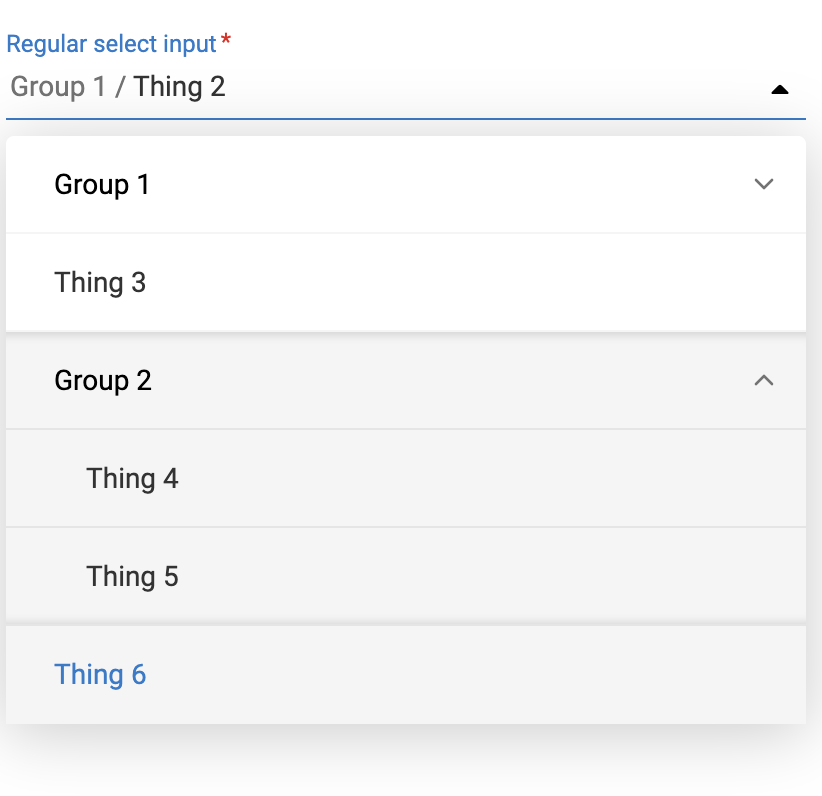This screenshot has height=796, width=822.
Task: Select Thing 3 from the list
Action: coord(100,283)
